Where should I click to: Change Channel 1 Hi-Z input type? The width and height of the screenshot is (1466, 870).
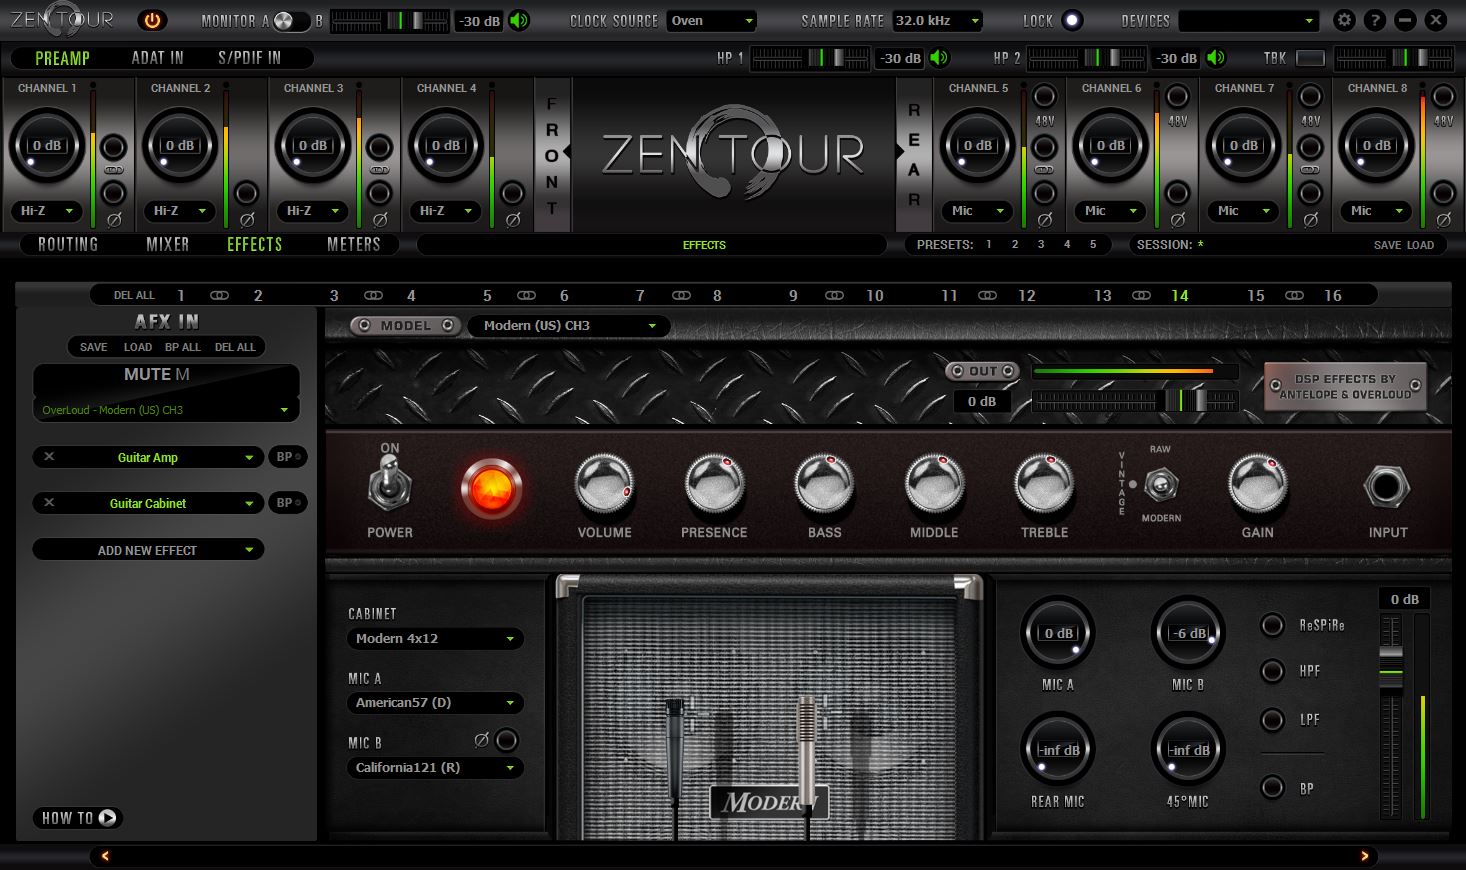[46, 211]
